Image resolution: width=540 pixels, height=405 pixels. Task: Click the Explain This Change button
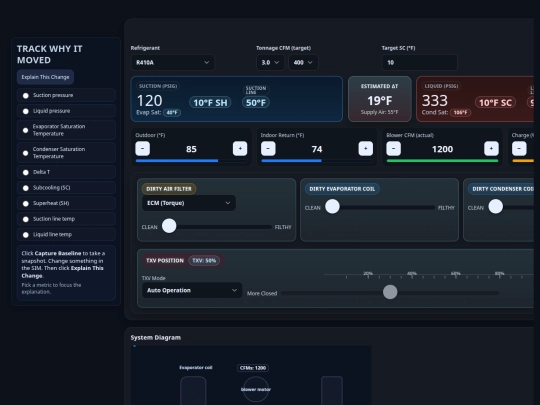45,77
